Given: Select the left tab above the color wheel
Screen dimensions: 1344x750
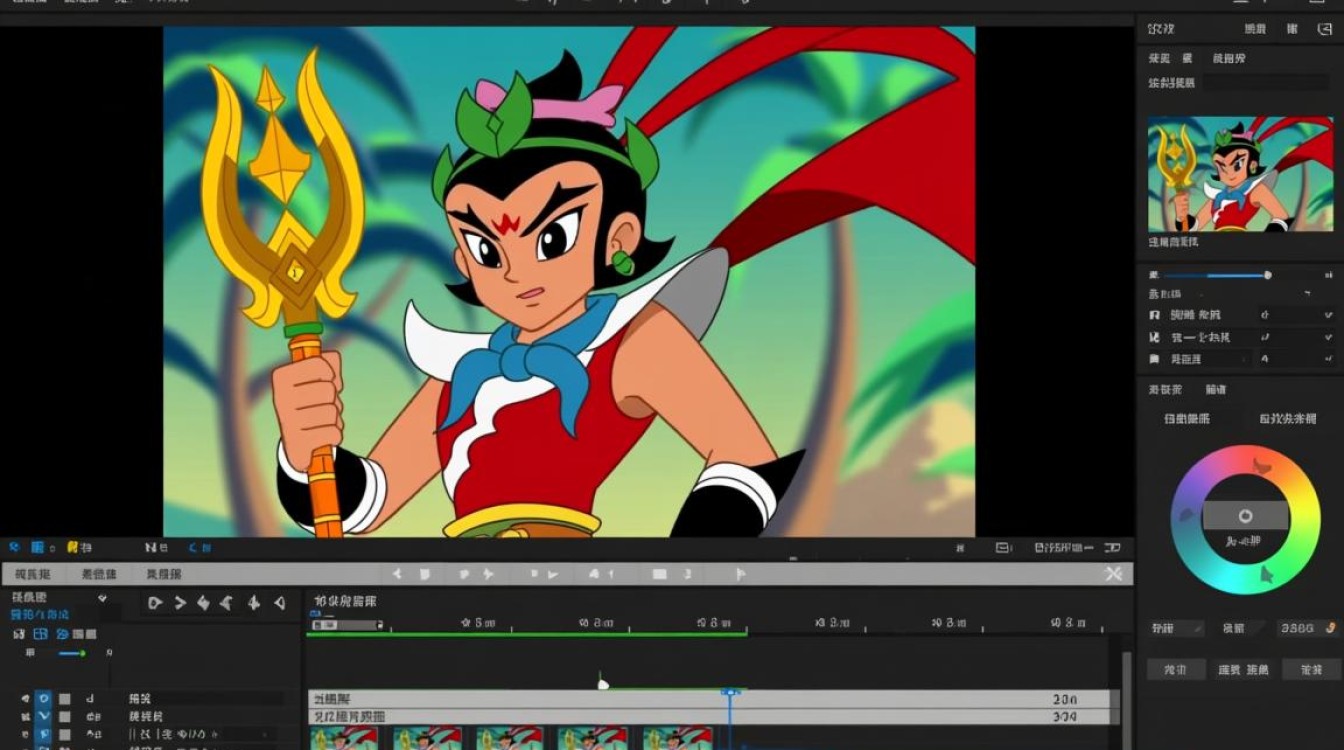Looking at the screenshot, I should (1187, 419).
